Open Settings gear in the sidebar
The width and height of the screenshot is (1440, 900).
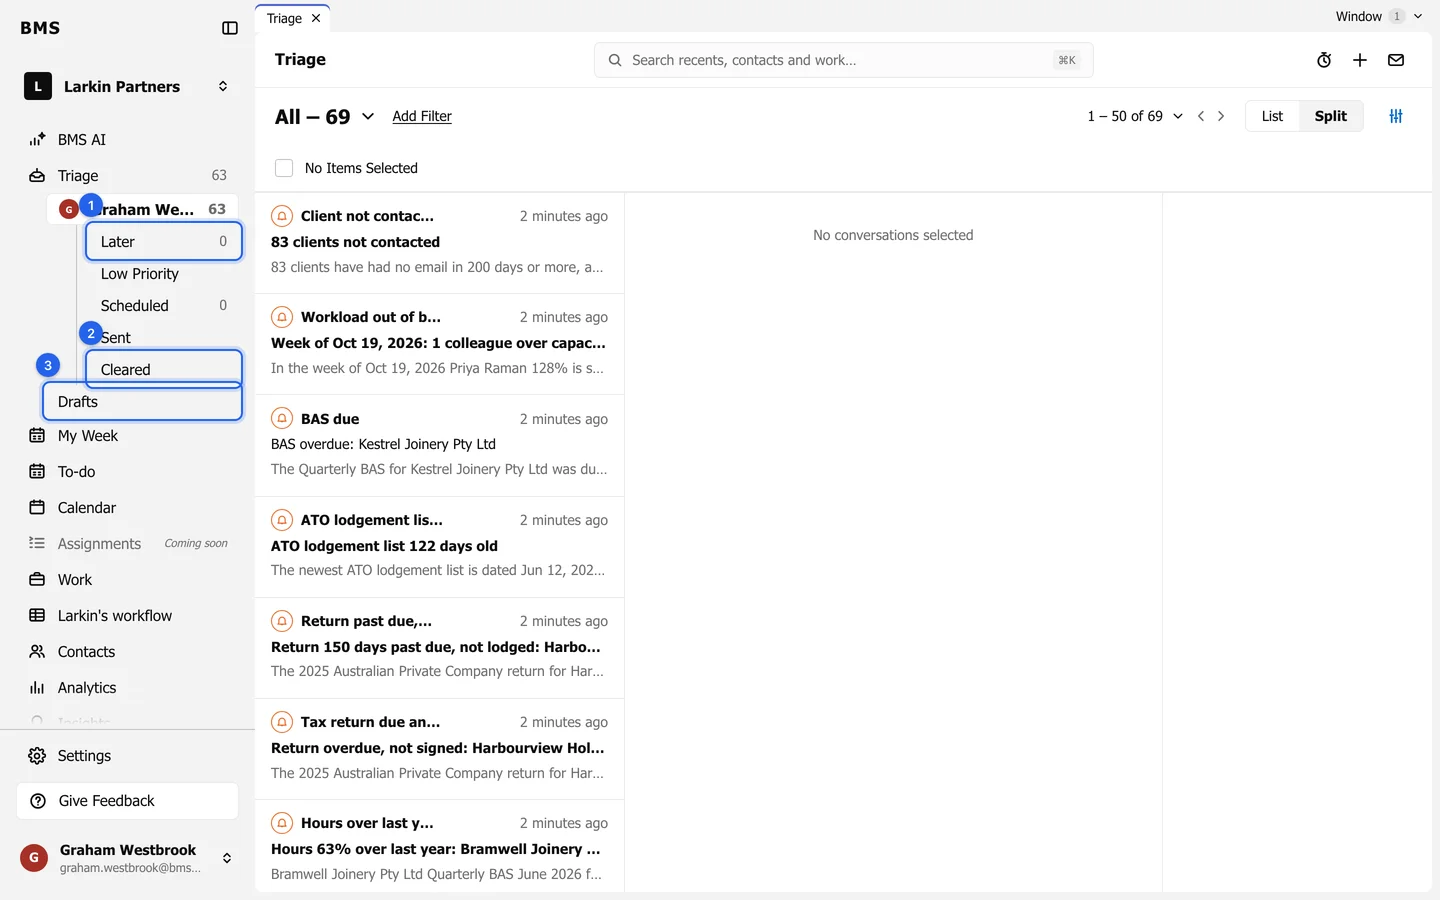pos(128,755)
